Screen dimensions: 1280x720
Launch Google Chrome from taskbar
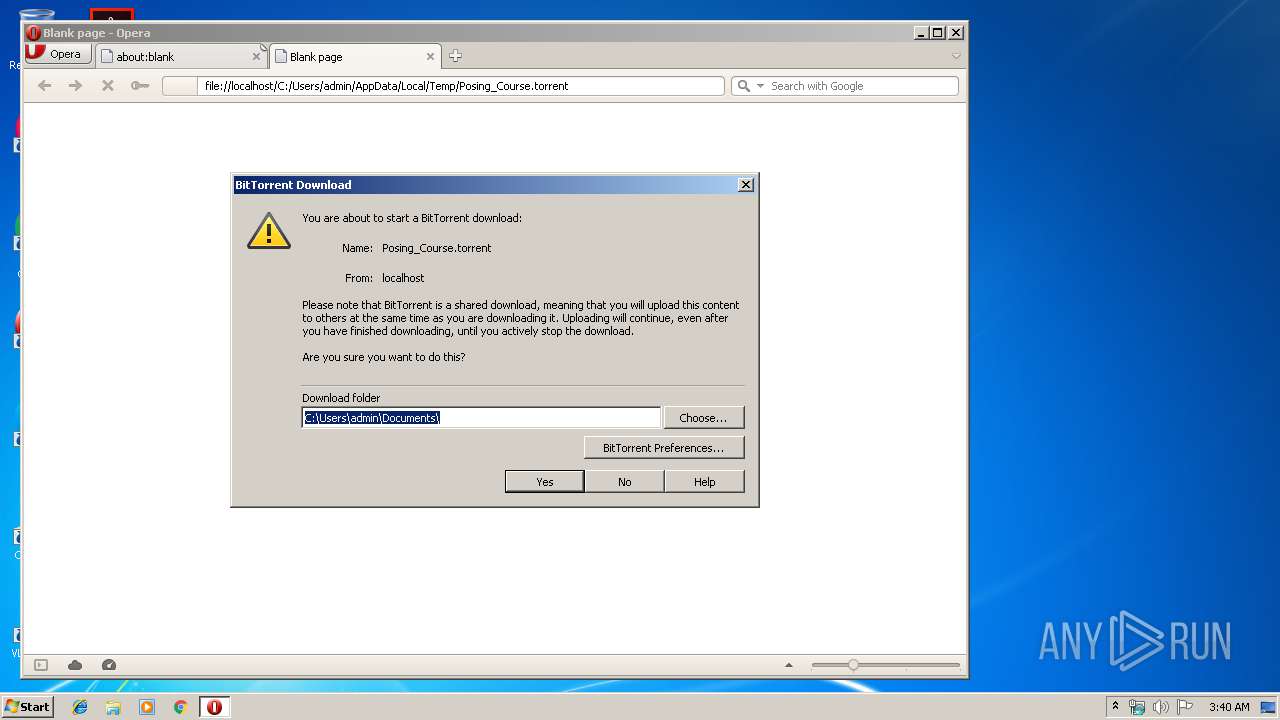click(x=180, y=707)
